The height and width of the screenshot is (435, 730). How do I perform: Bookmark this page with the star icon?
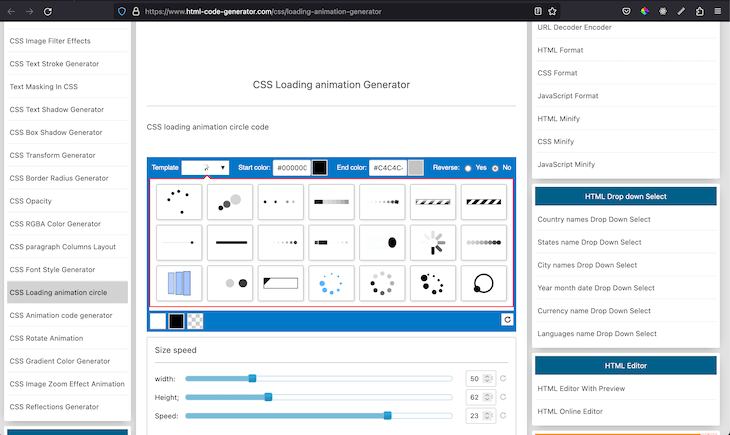pos(552,11)
